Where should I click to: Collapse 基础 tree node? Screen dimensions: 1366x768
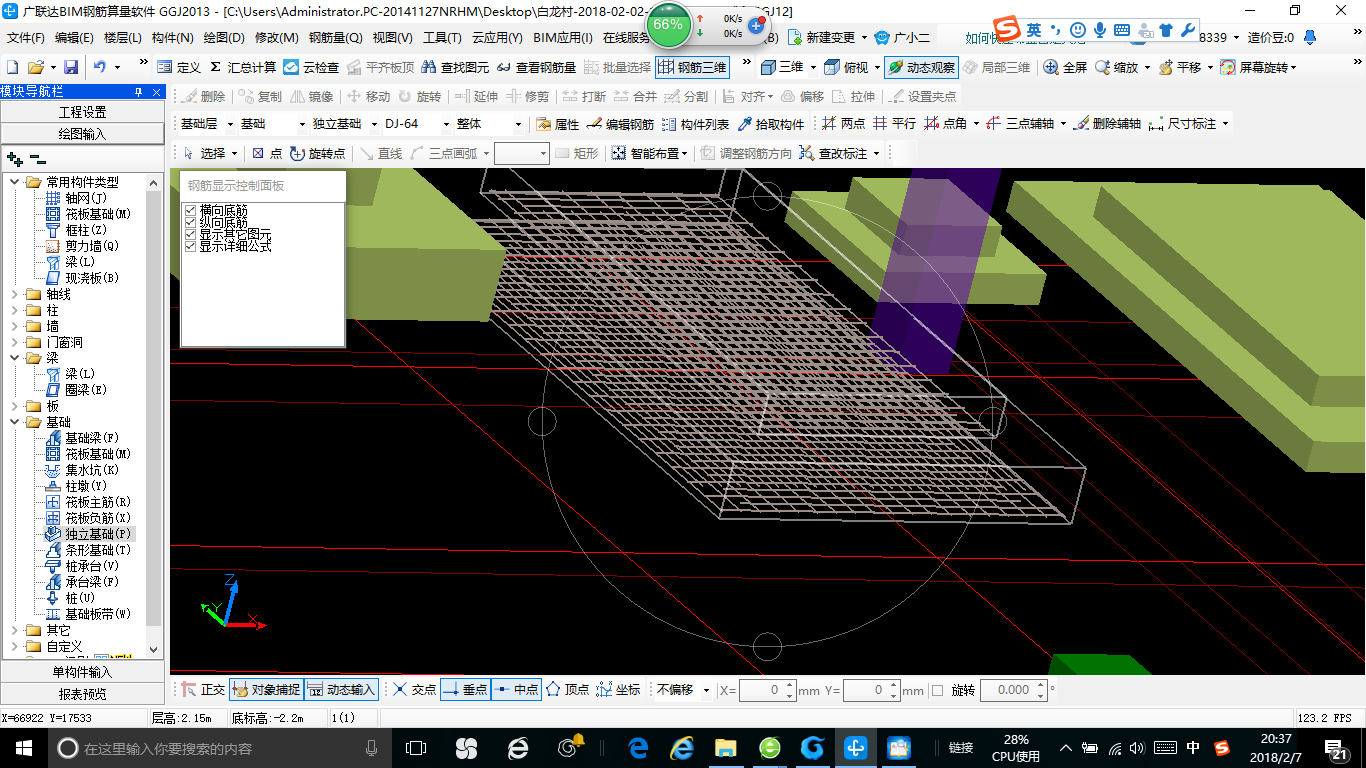[15, 422]
